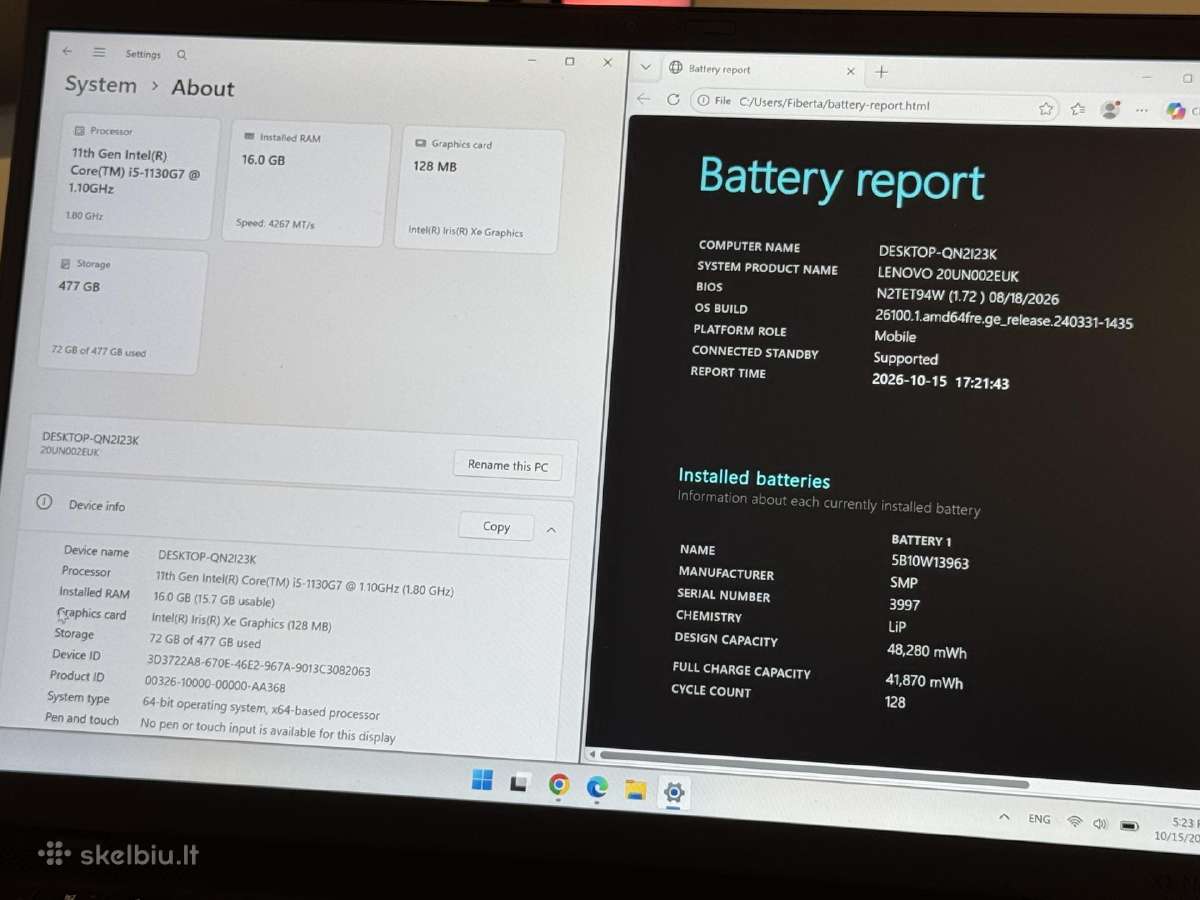Open Task View on taskbar
1200x900 pixels.
pyautogui.click(x=519, y=784)
